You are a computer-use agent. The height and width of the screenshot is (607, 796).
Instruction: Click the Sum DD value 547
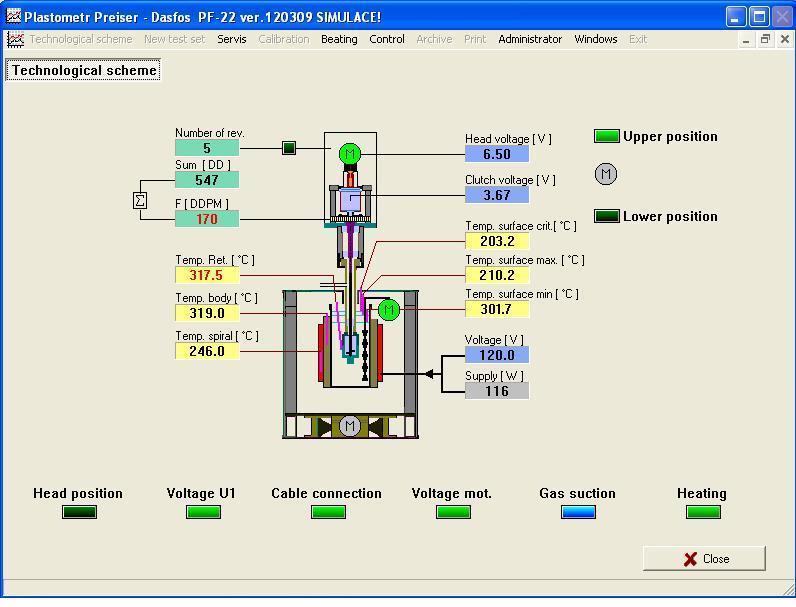pos(207,180)
